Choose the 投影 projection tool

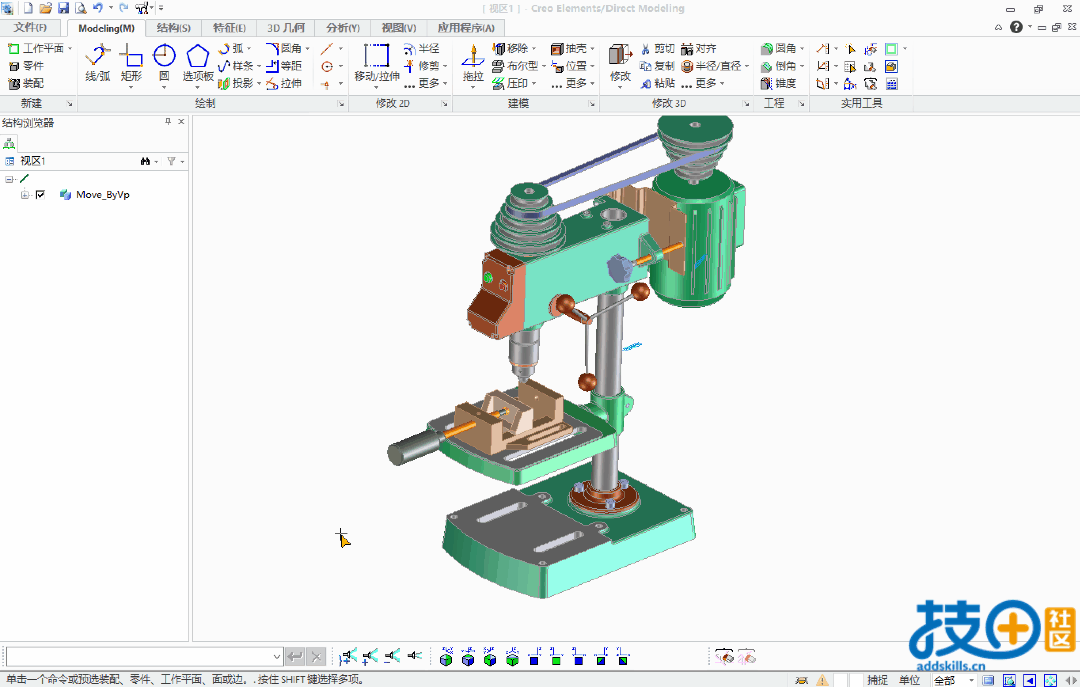pyautogui.click(x=236, y=83)
